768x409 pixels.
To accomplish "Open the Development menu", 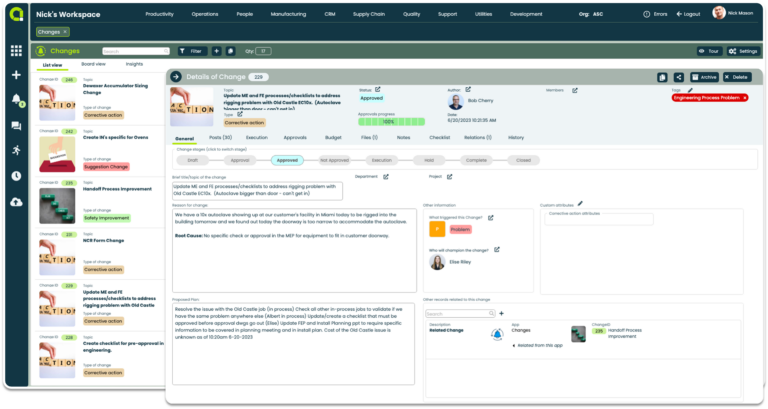I will click(526, 14).
